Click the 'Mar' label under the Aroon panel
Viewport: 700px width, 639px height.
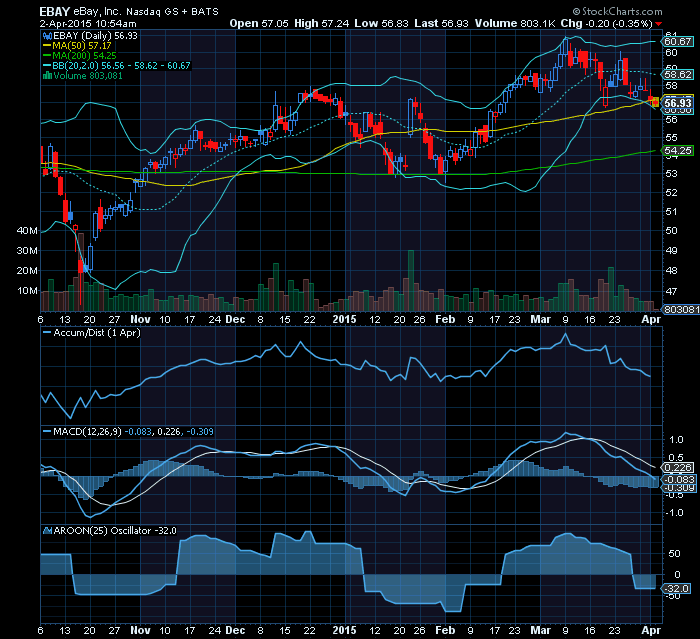click(x=541, y=631)
